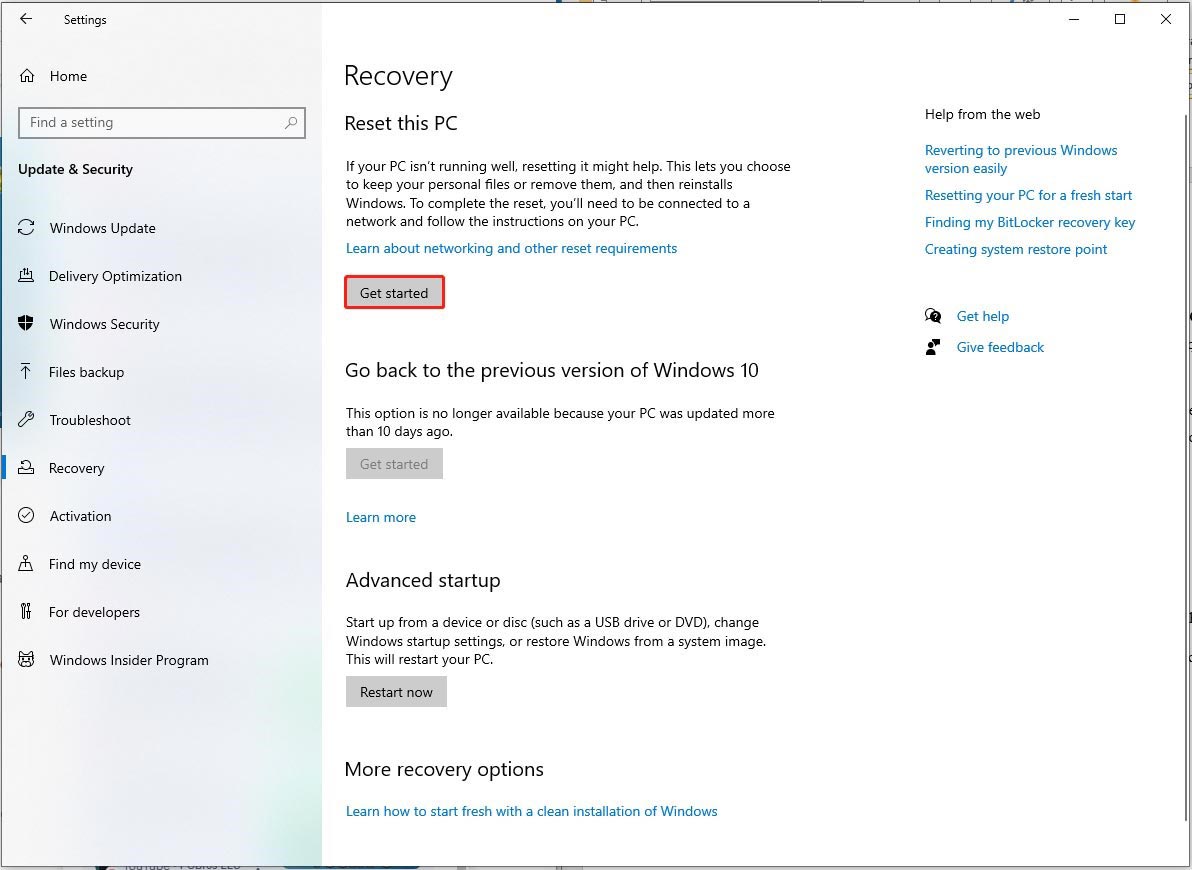Click the More recovery options heading
The height and width of the screenshot is (870, 1192).
click(x=444, y=770)
